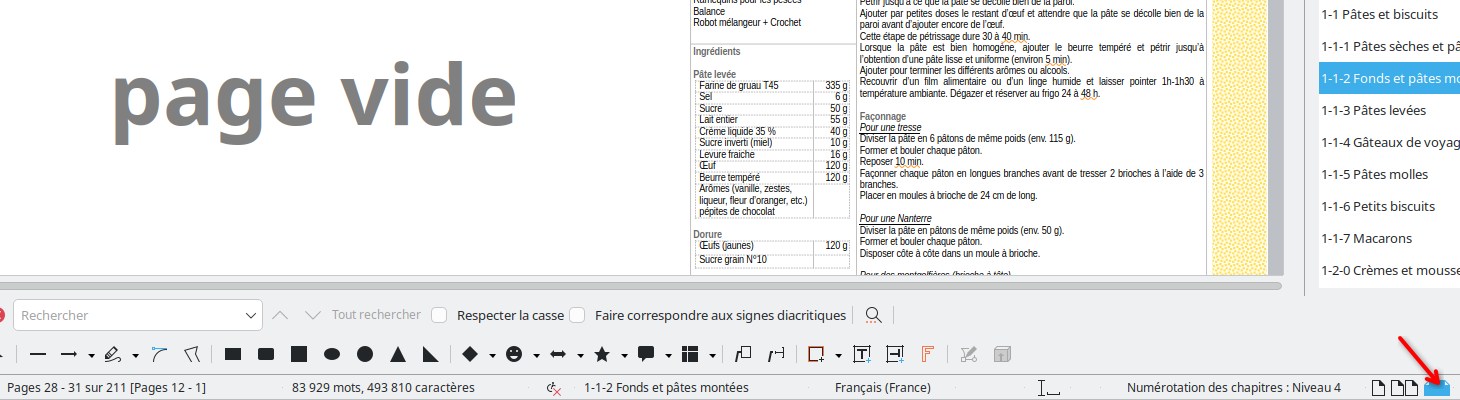Open the Fontwork text tool
The image size is (1460, 400).
point(927,354)
